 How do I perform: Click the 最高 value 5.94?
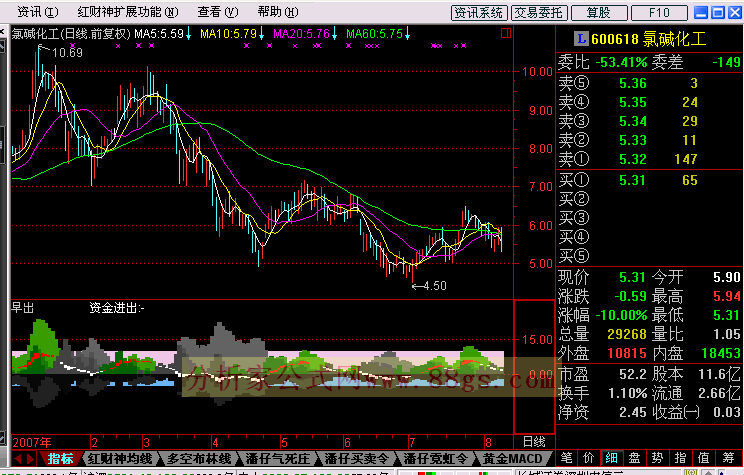coord(727,296)
